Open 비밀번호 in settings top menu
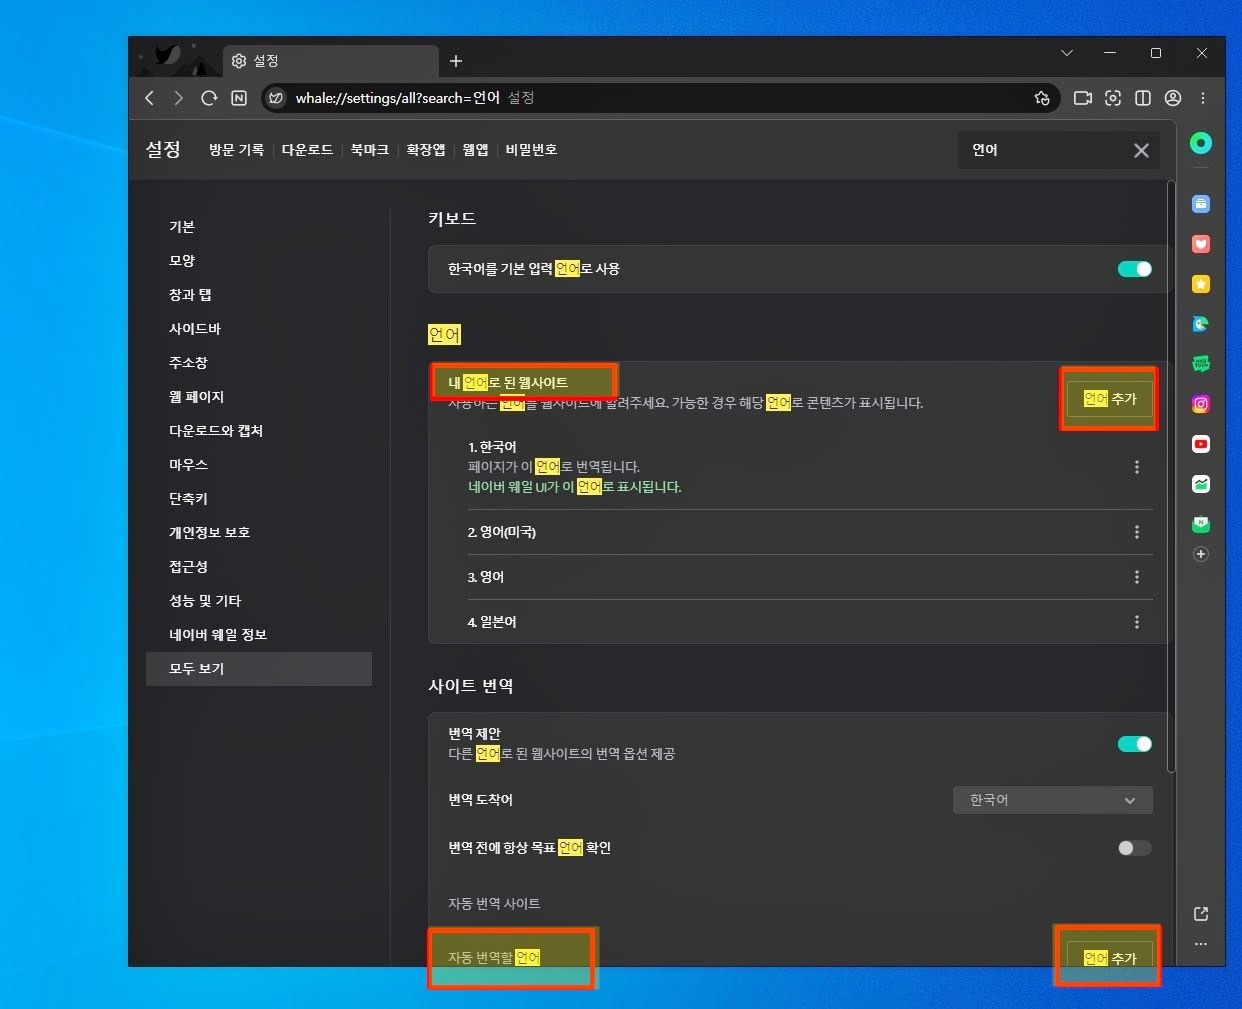1242x1009 pixels. [531, 150]
